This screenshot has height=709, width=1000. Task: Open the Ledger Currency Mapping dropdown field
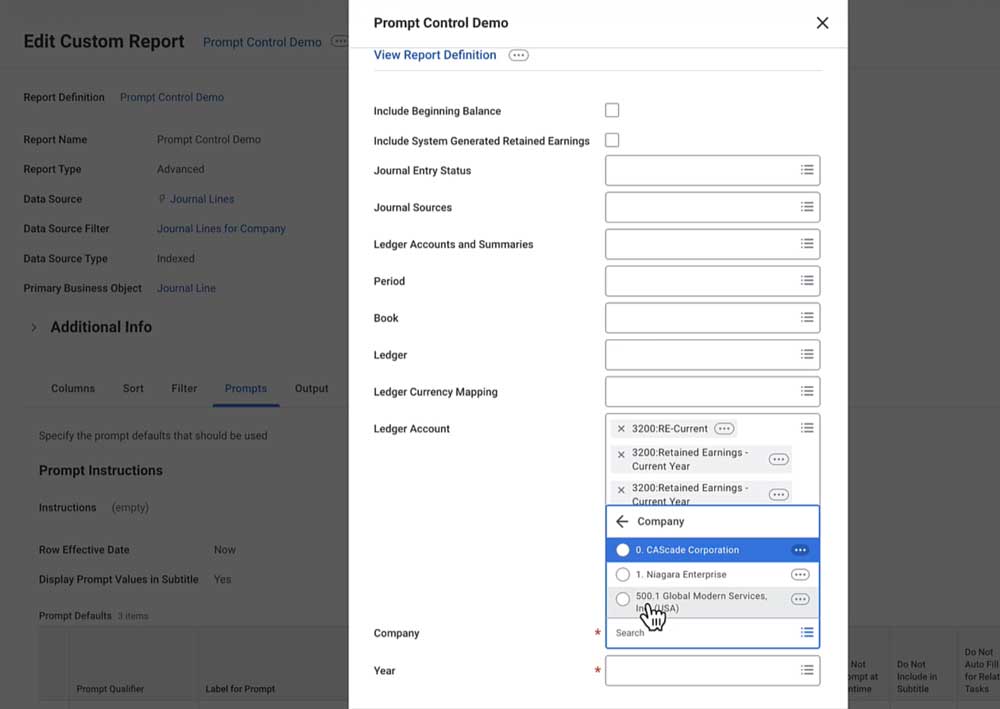pyautogui.click(x=712, y=392)
